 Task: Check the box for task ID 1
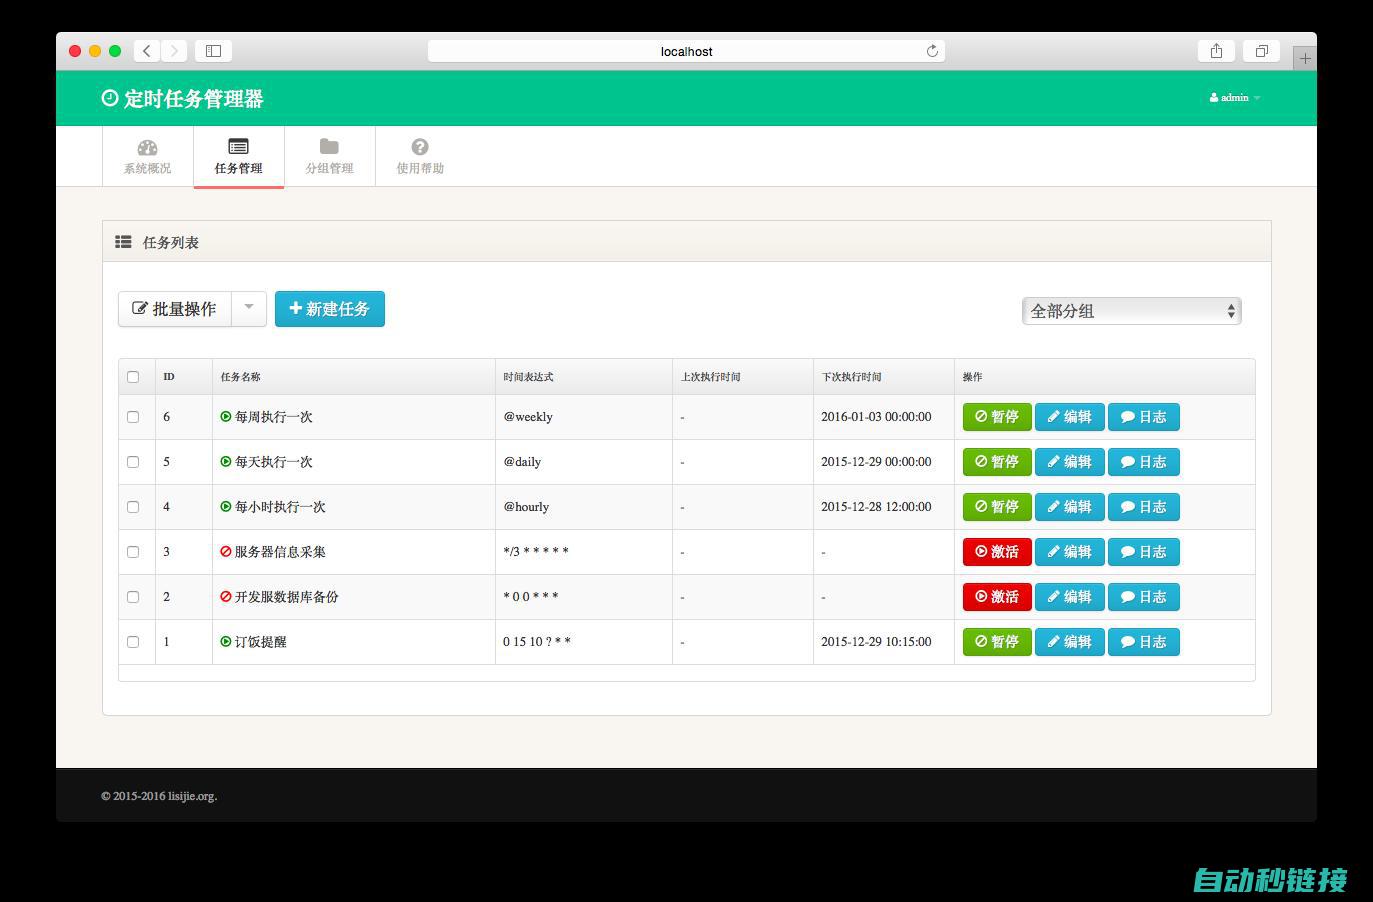(133, 642)
